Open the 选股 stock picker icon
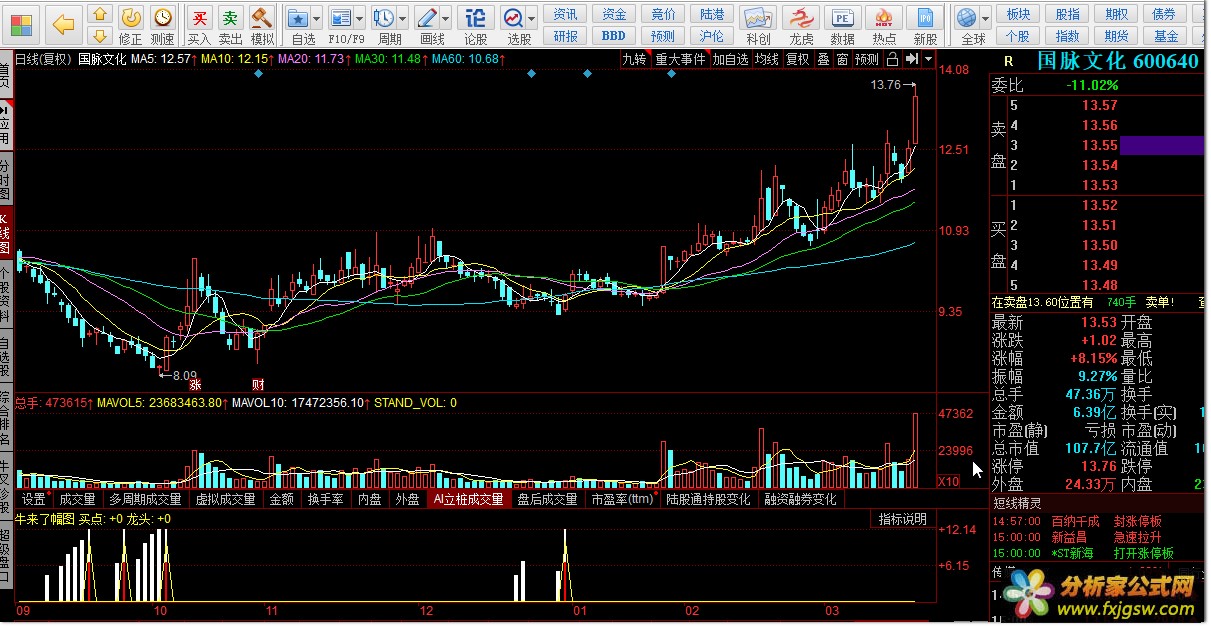The width and height of the screenshot is (1211, 626). (513, 18)
